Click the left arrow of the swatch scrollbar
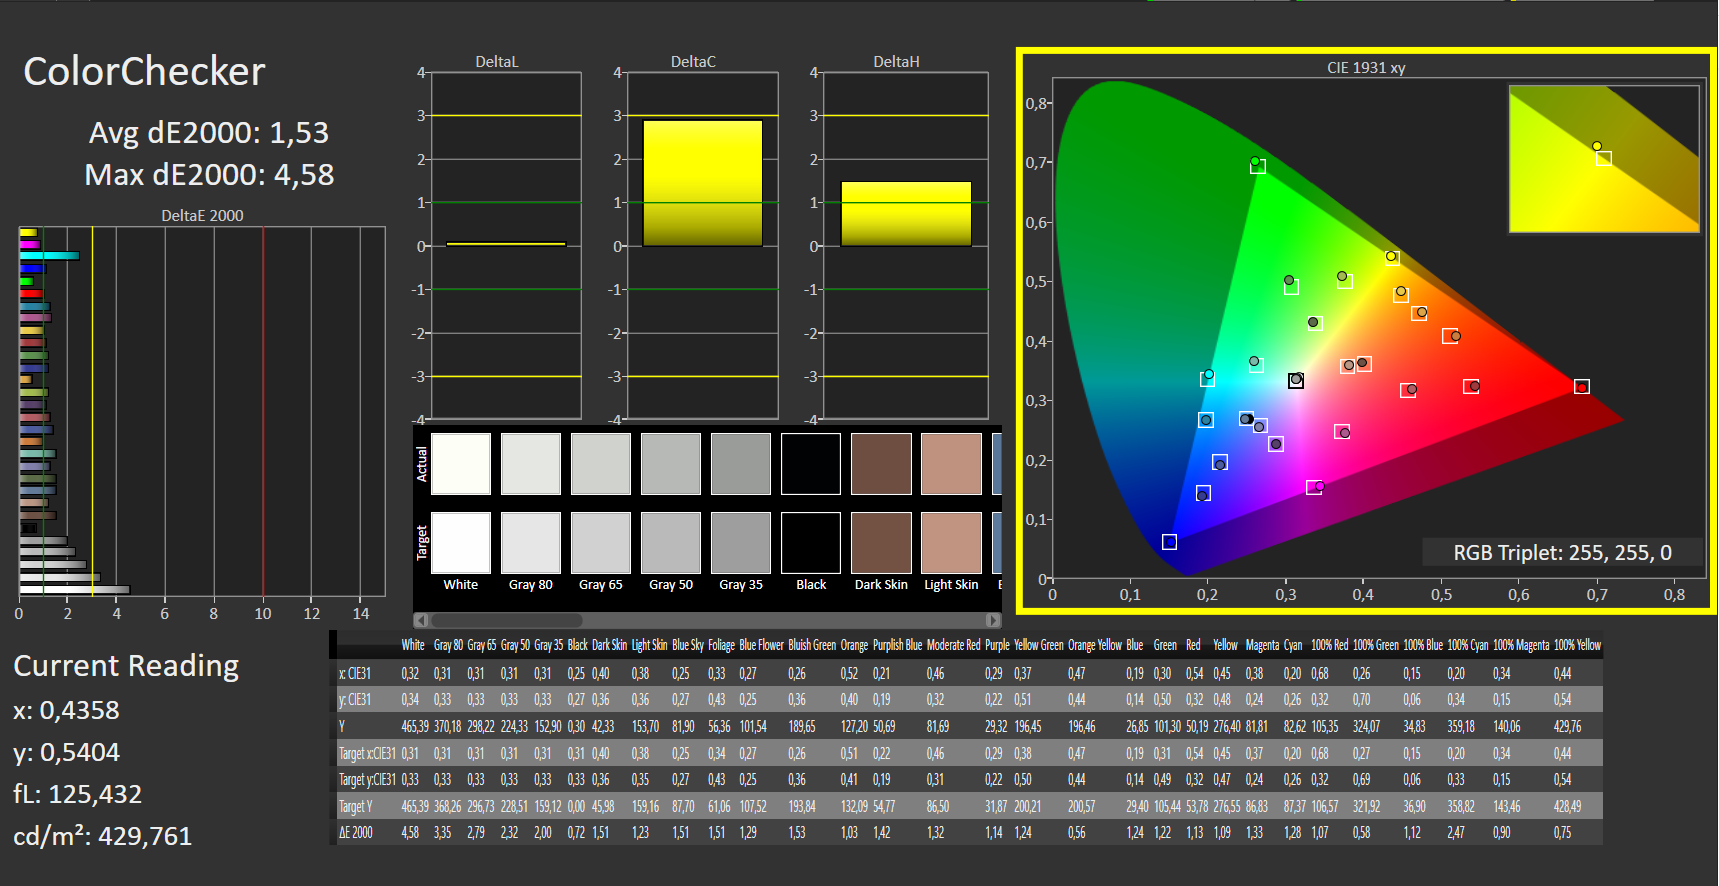1719x886 pixels. pos(421,620)
